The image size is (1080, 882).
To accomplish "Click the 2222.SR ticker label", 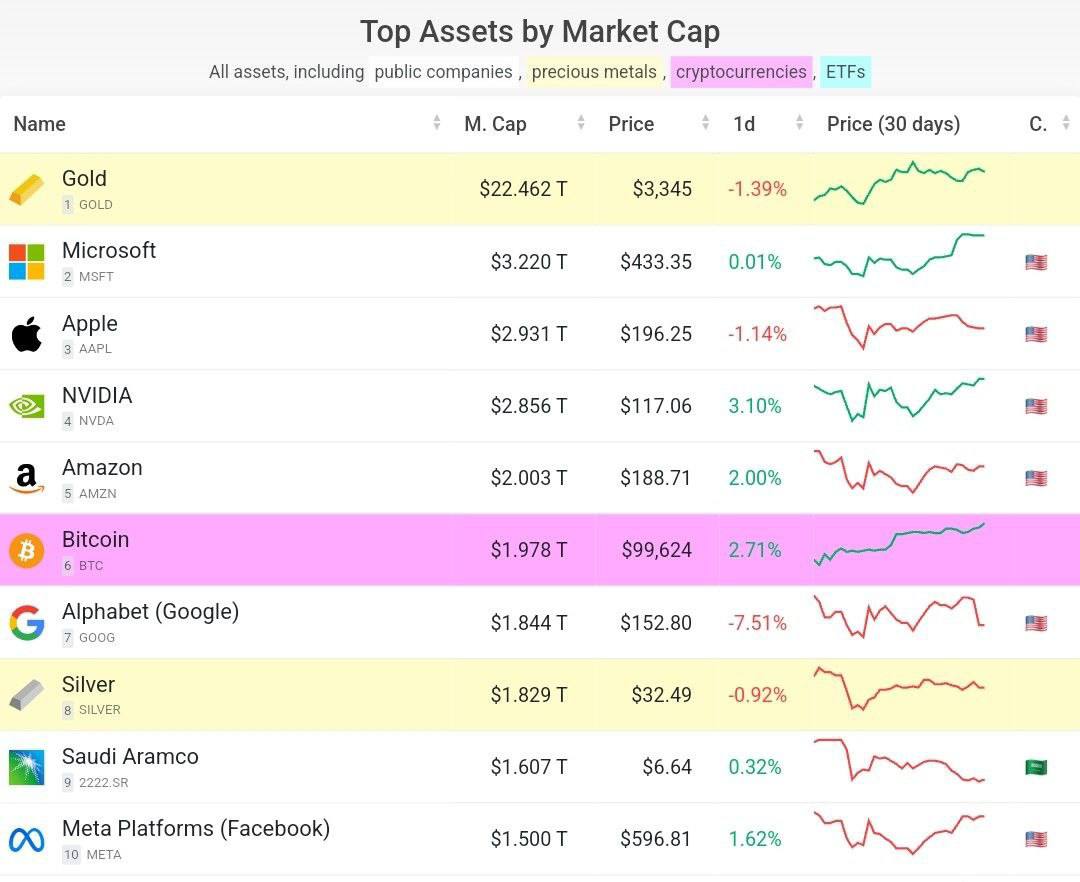I will [103, 783].
